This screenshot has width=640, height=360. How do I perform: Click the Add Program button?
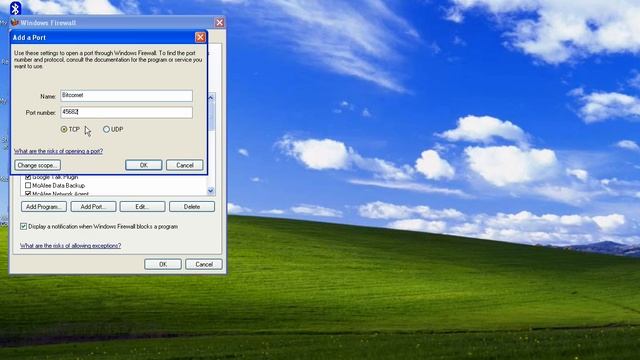click(44, 207)
